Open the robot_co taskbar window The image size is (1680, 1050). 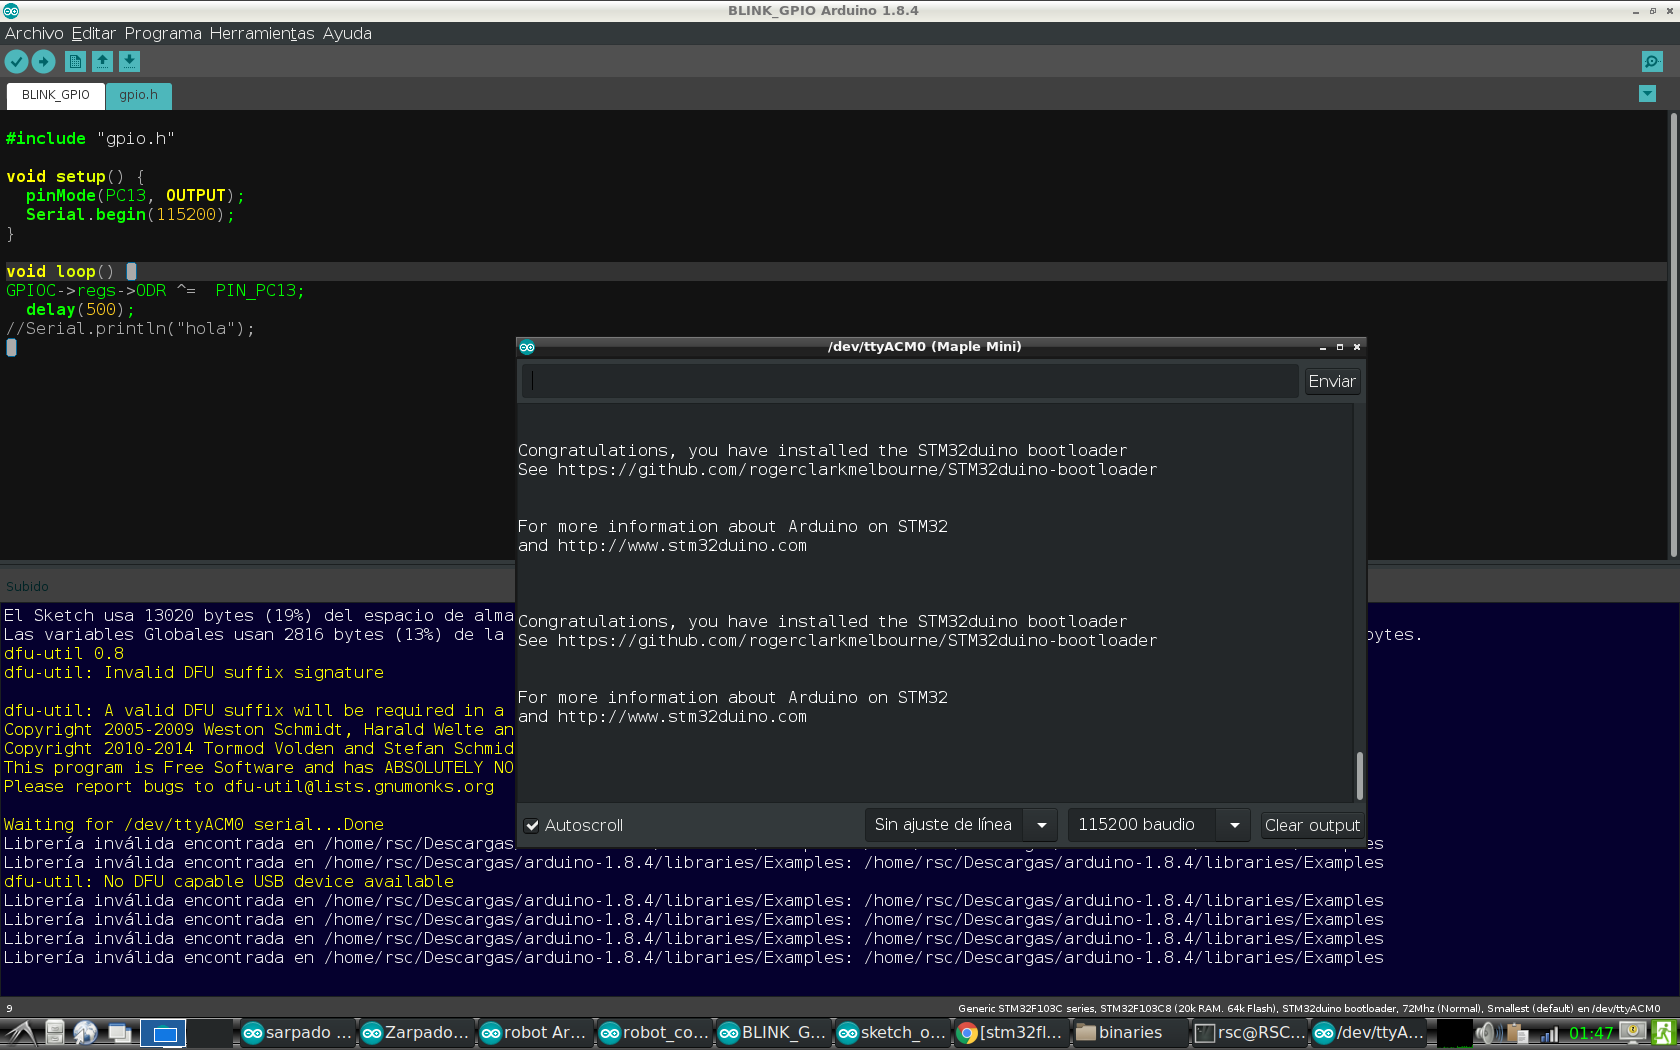654,1033
